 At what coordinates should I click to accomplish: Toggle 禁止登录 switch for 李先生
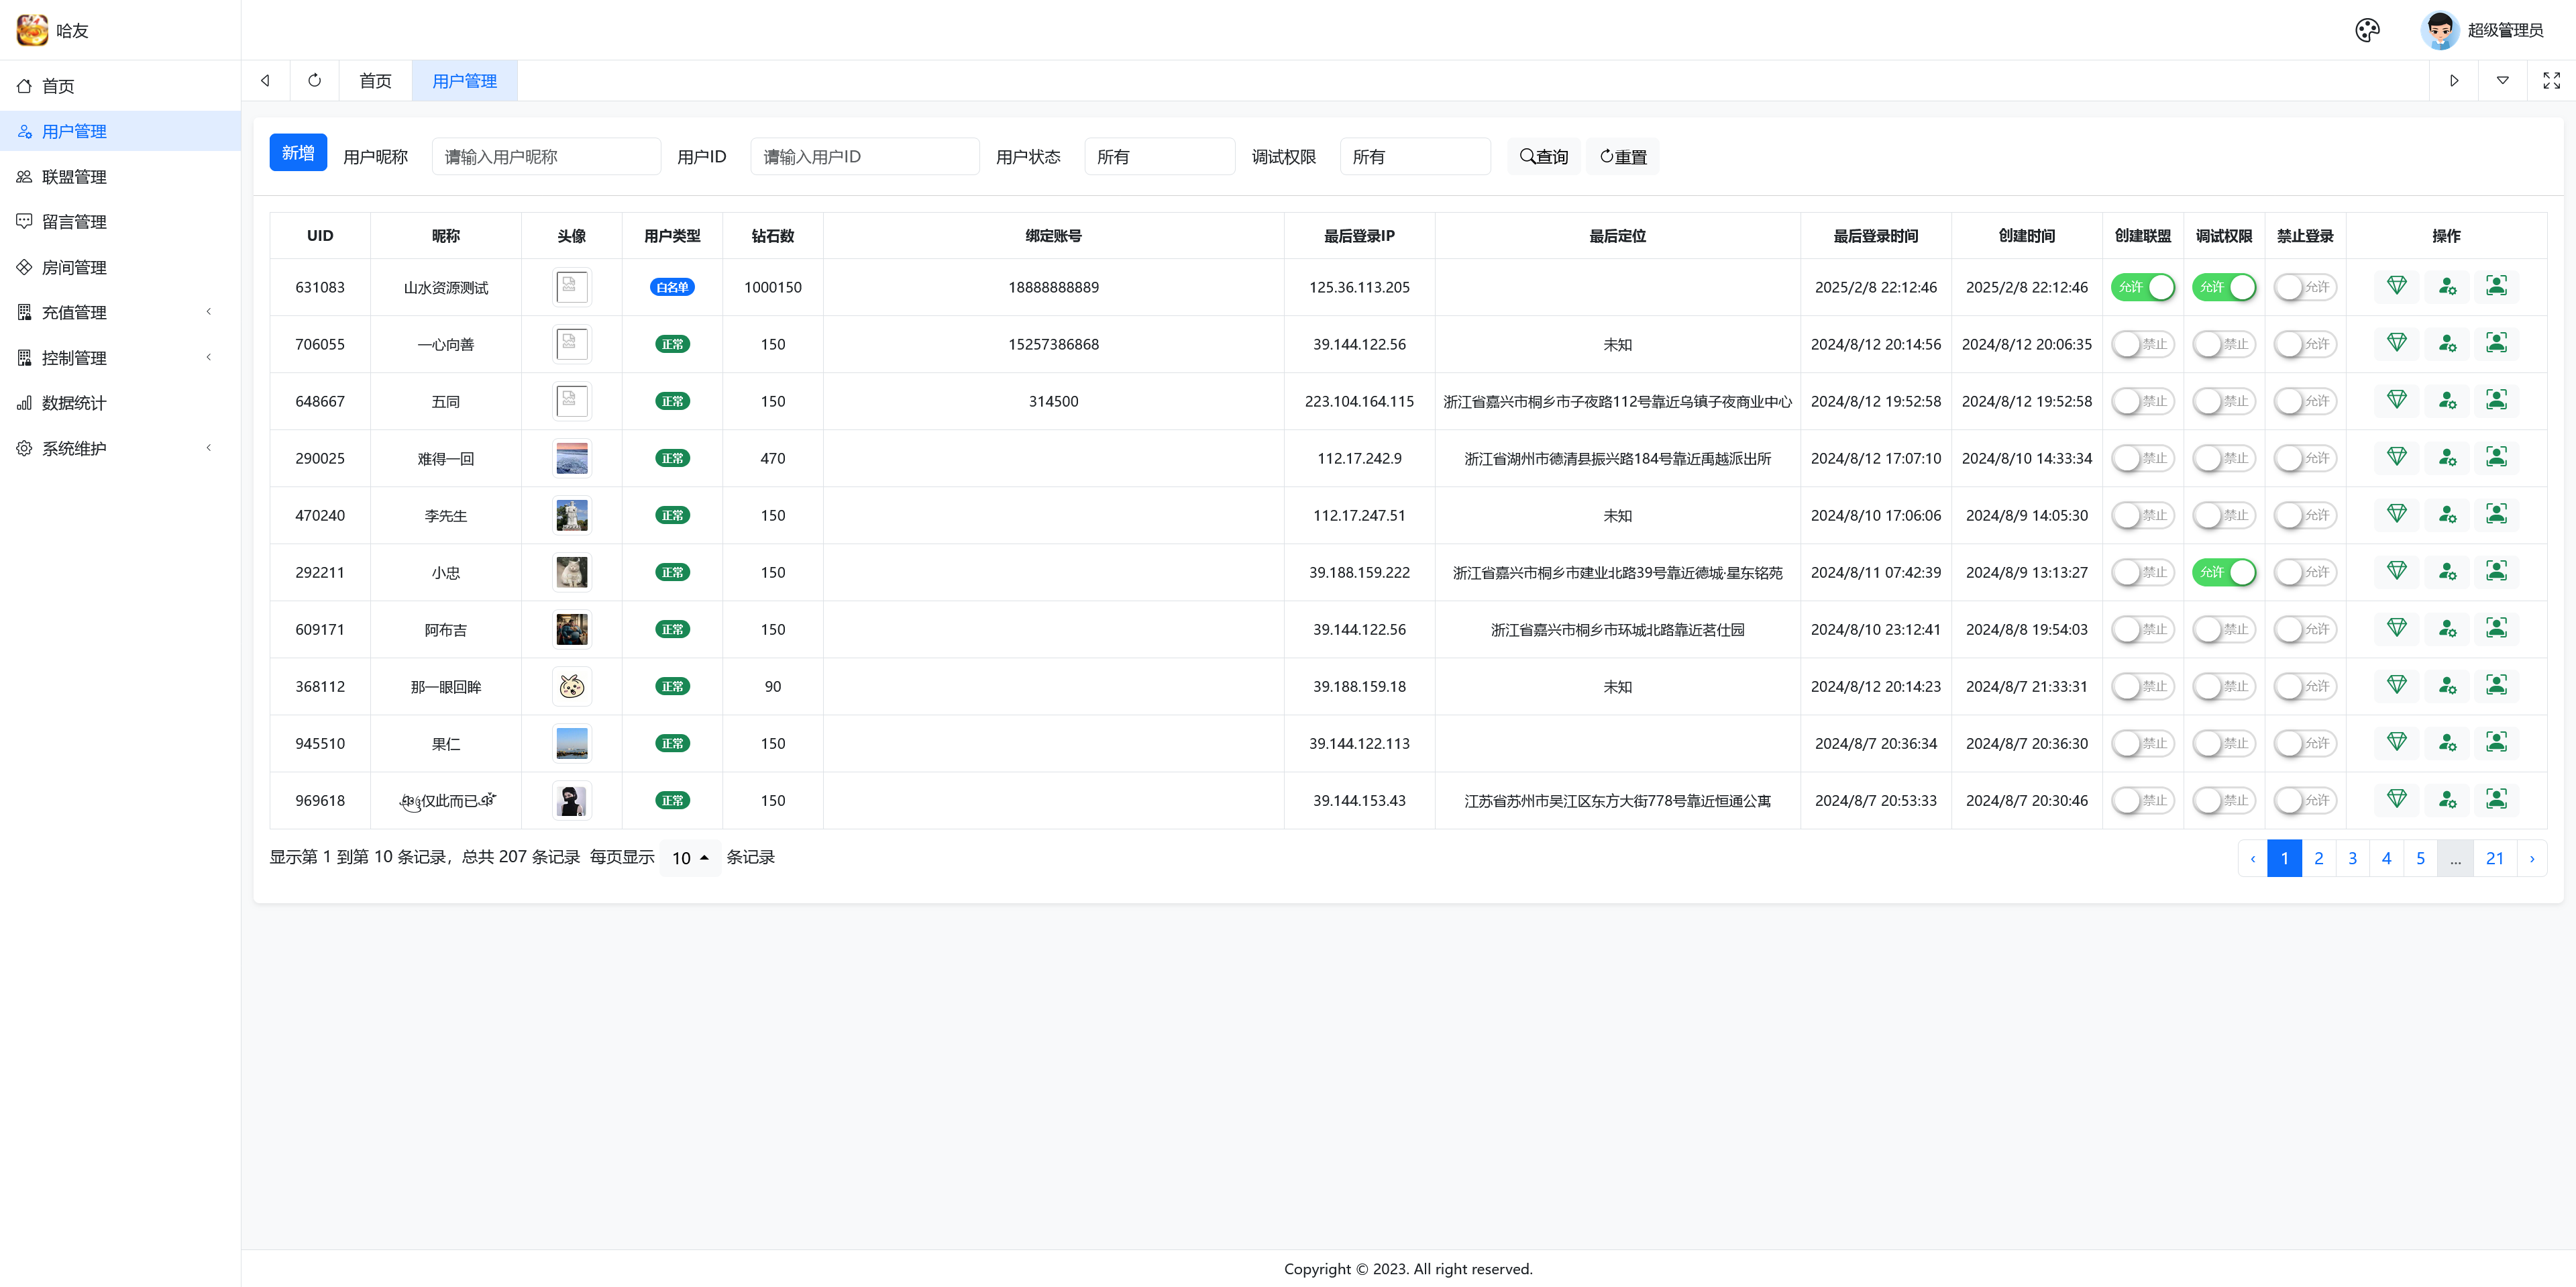pyautogui.click(x=2304, y=515)
